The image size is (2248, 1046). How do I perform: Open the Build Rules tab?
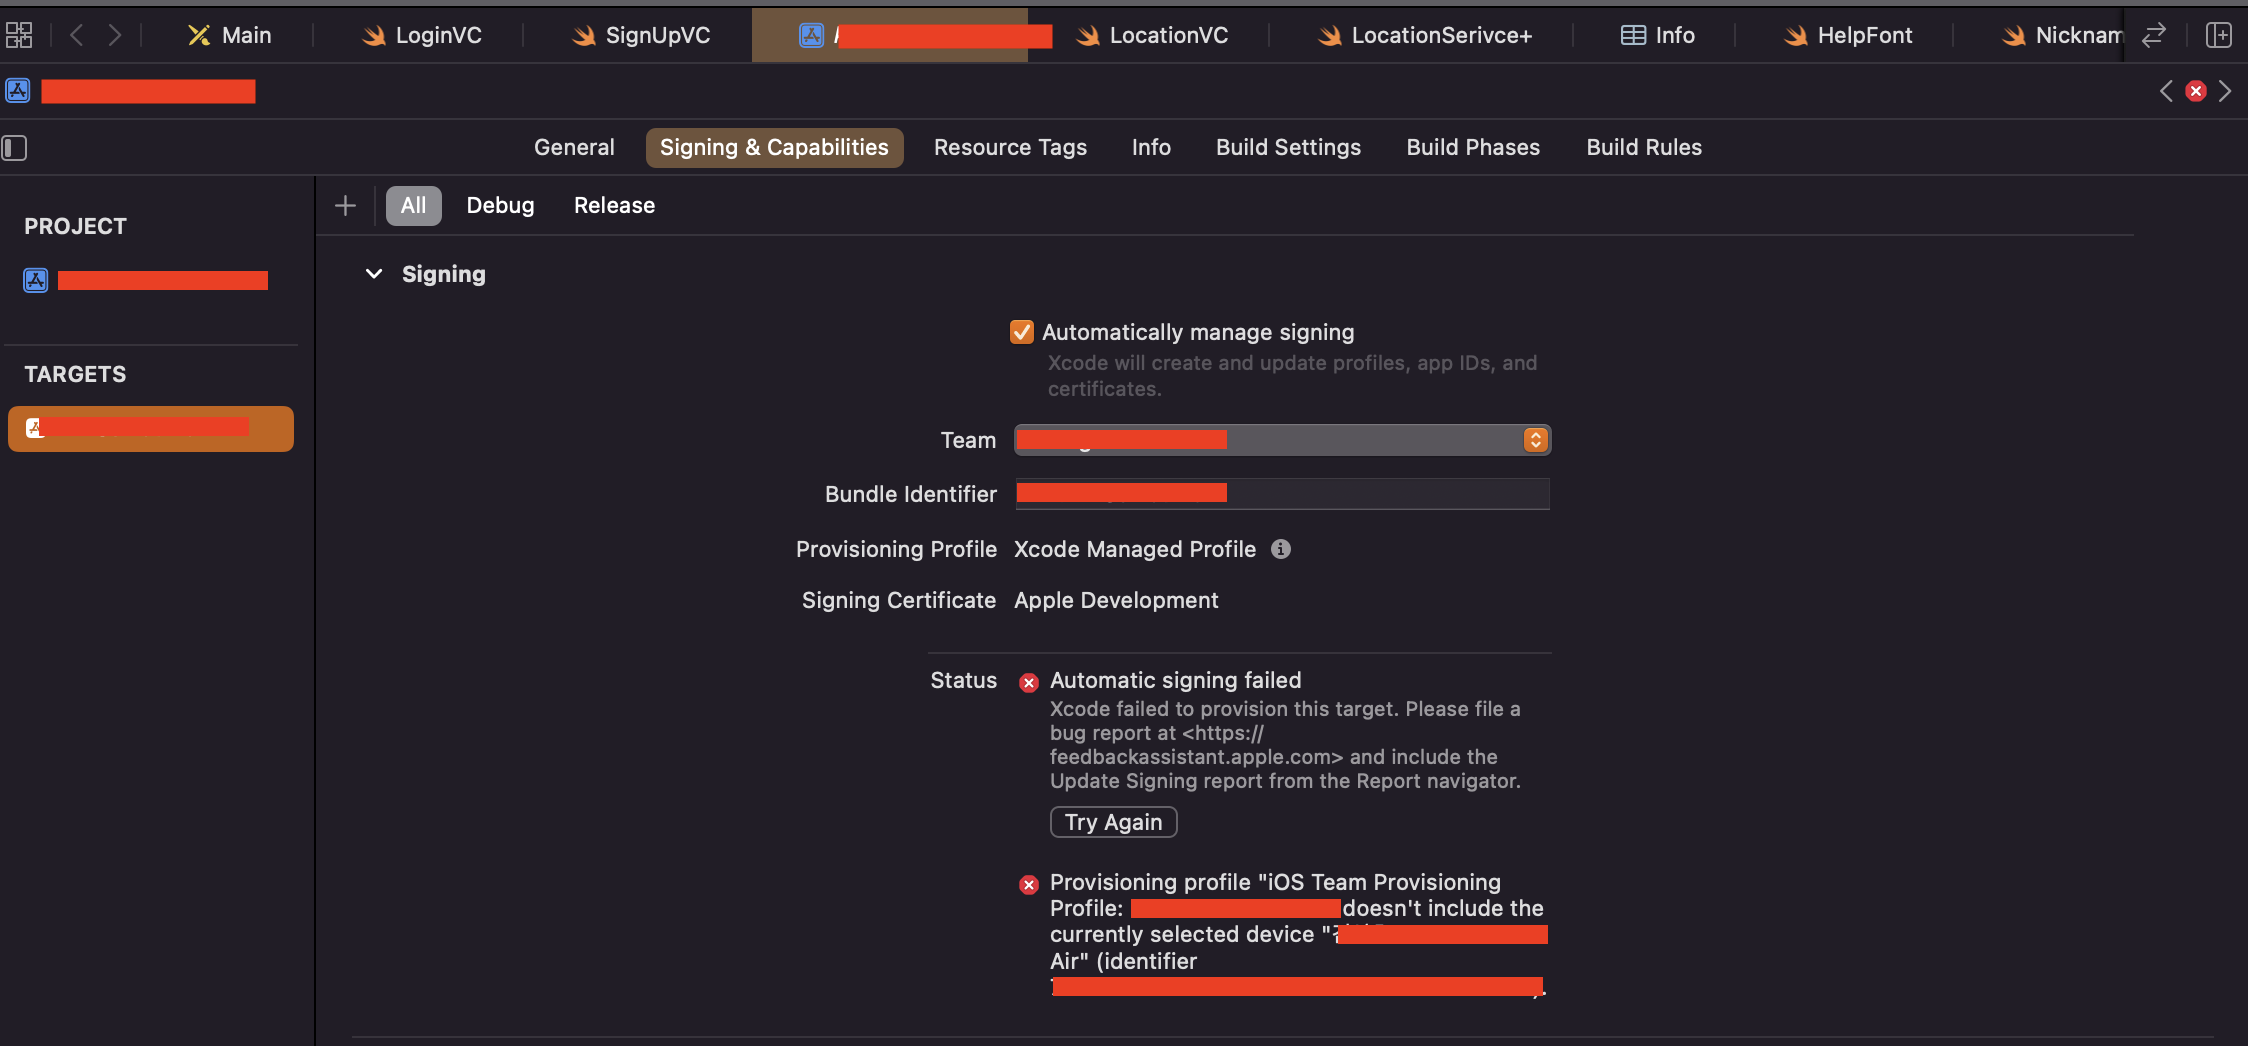[1644, 148]
